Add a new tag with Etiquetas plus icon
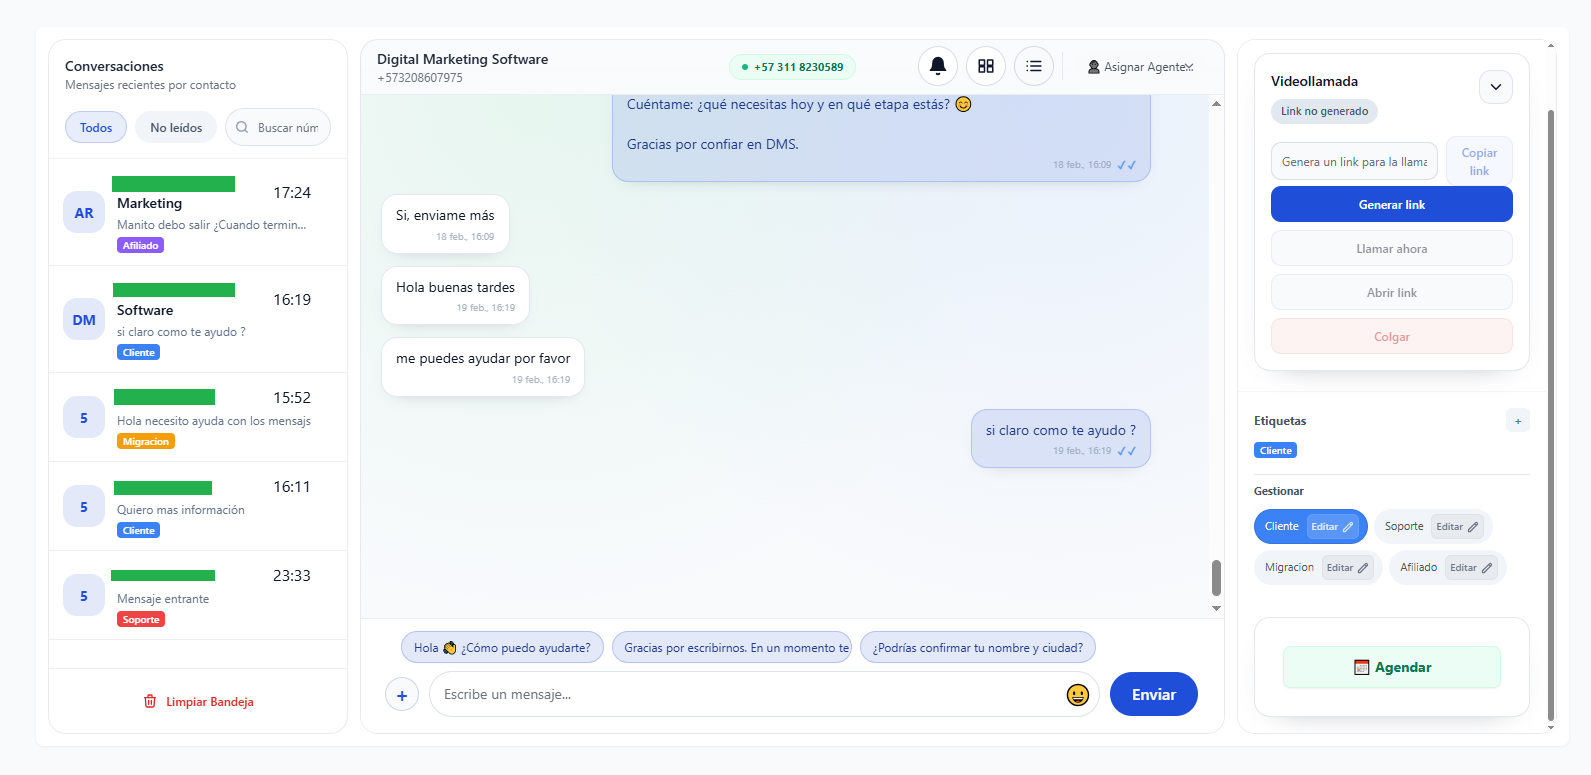The width and height of the screenshot is (1591, 775). tap(1517, 421)
